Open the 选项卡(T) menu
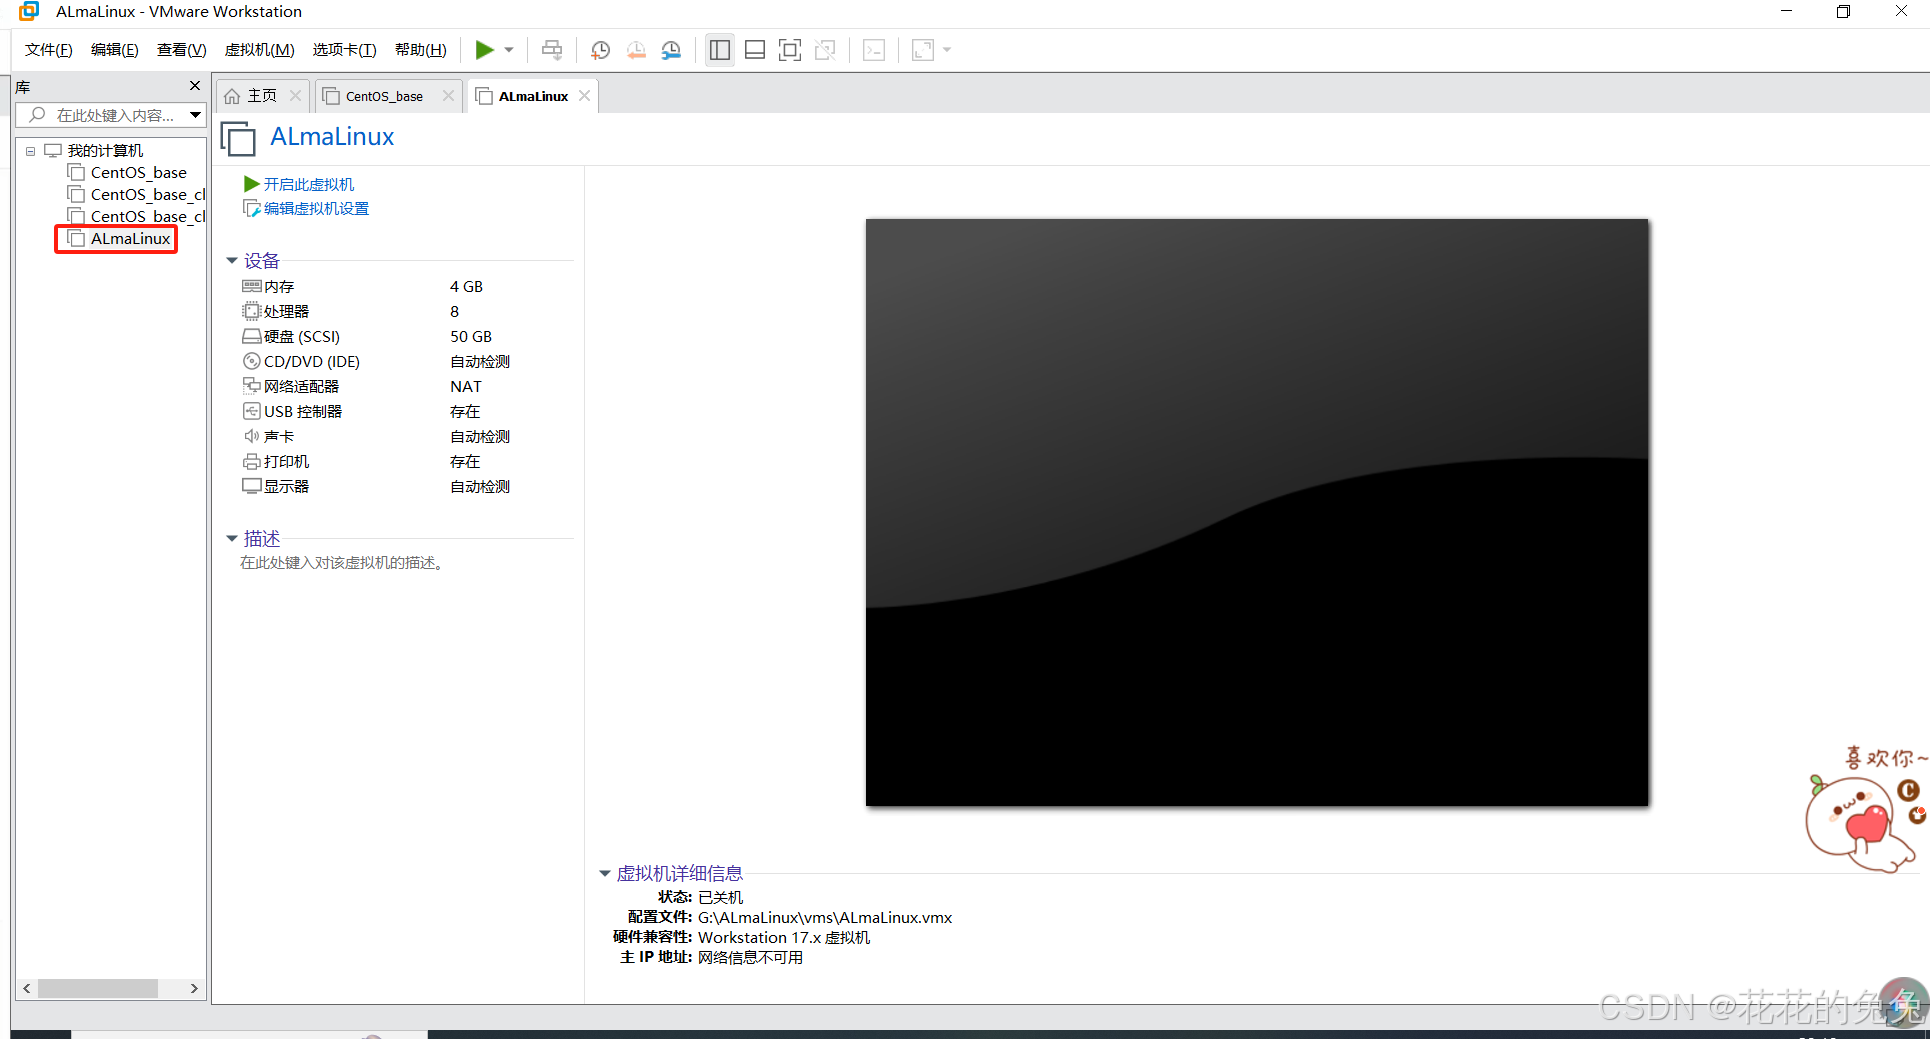The width and height of the screenshot is (1930, 1039). 344,50
